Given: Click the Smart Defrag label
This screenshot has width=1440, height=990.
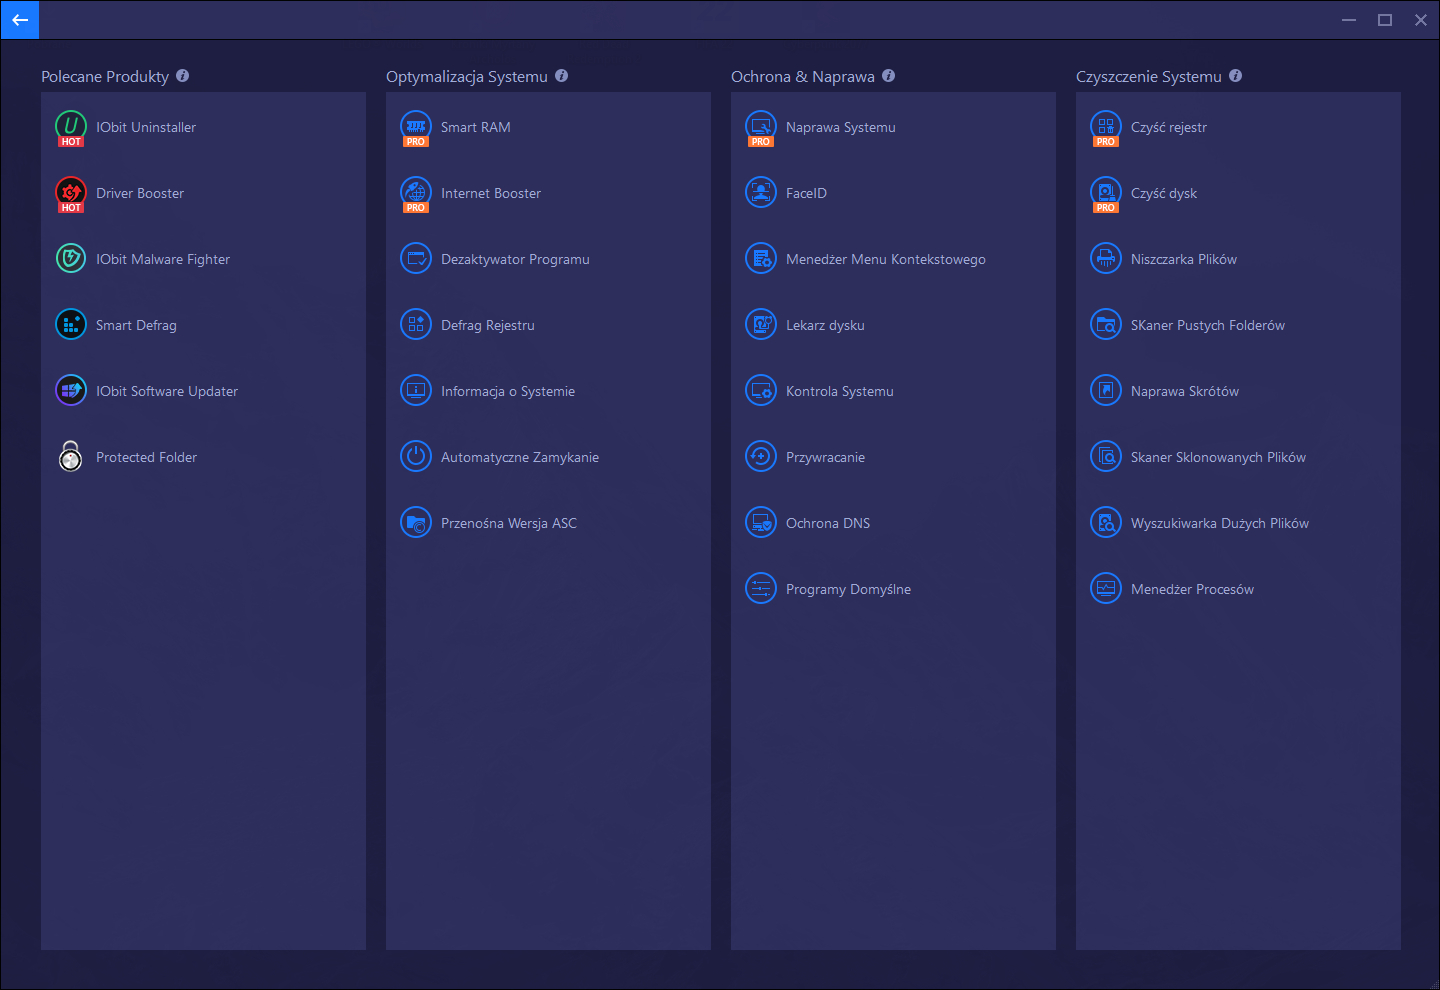Looking at the screenshot, I should (136, 325).
